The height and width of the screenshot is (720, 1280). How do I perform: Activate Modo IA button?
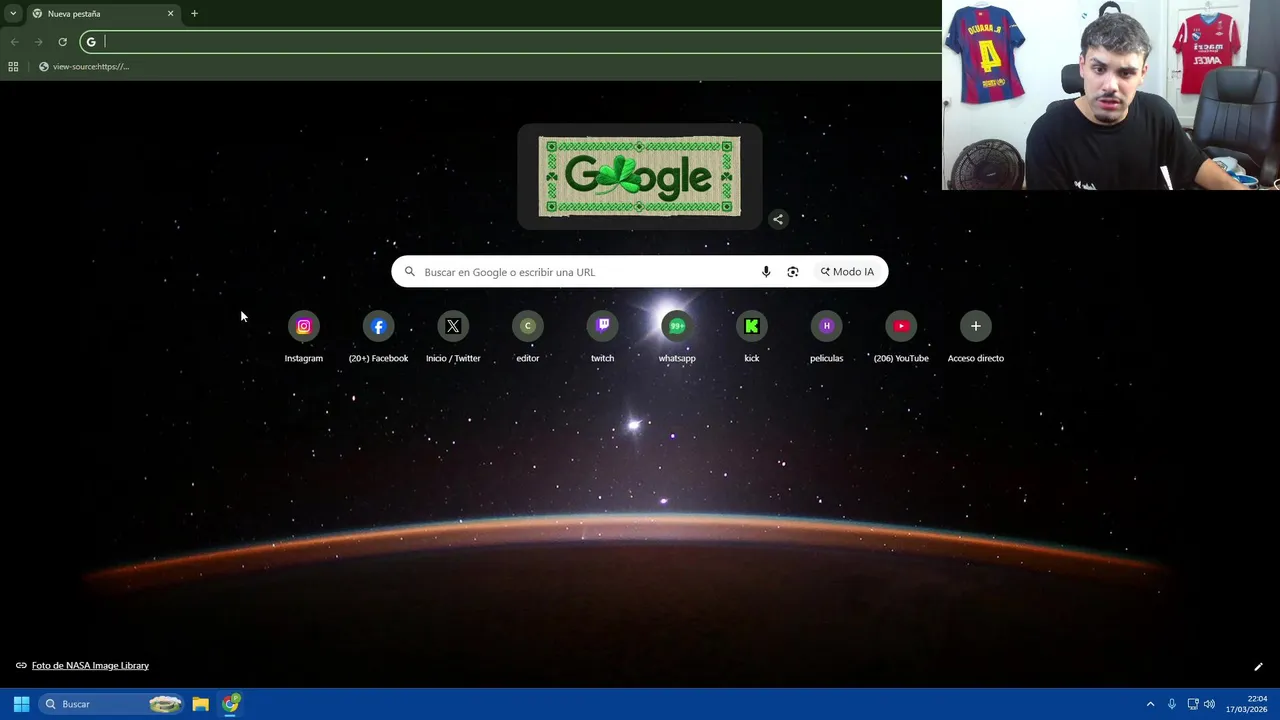pyautogui.click(x=847, y=272)
